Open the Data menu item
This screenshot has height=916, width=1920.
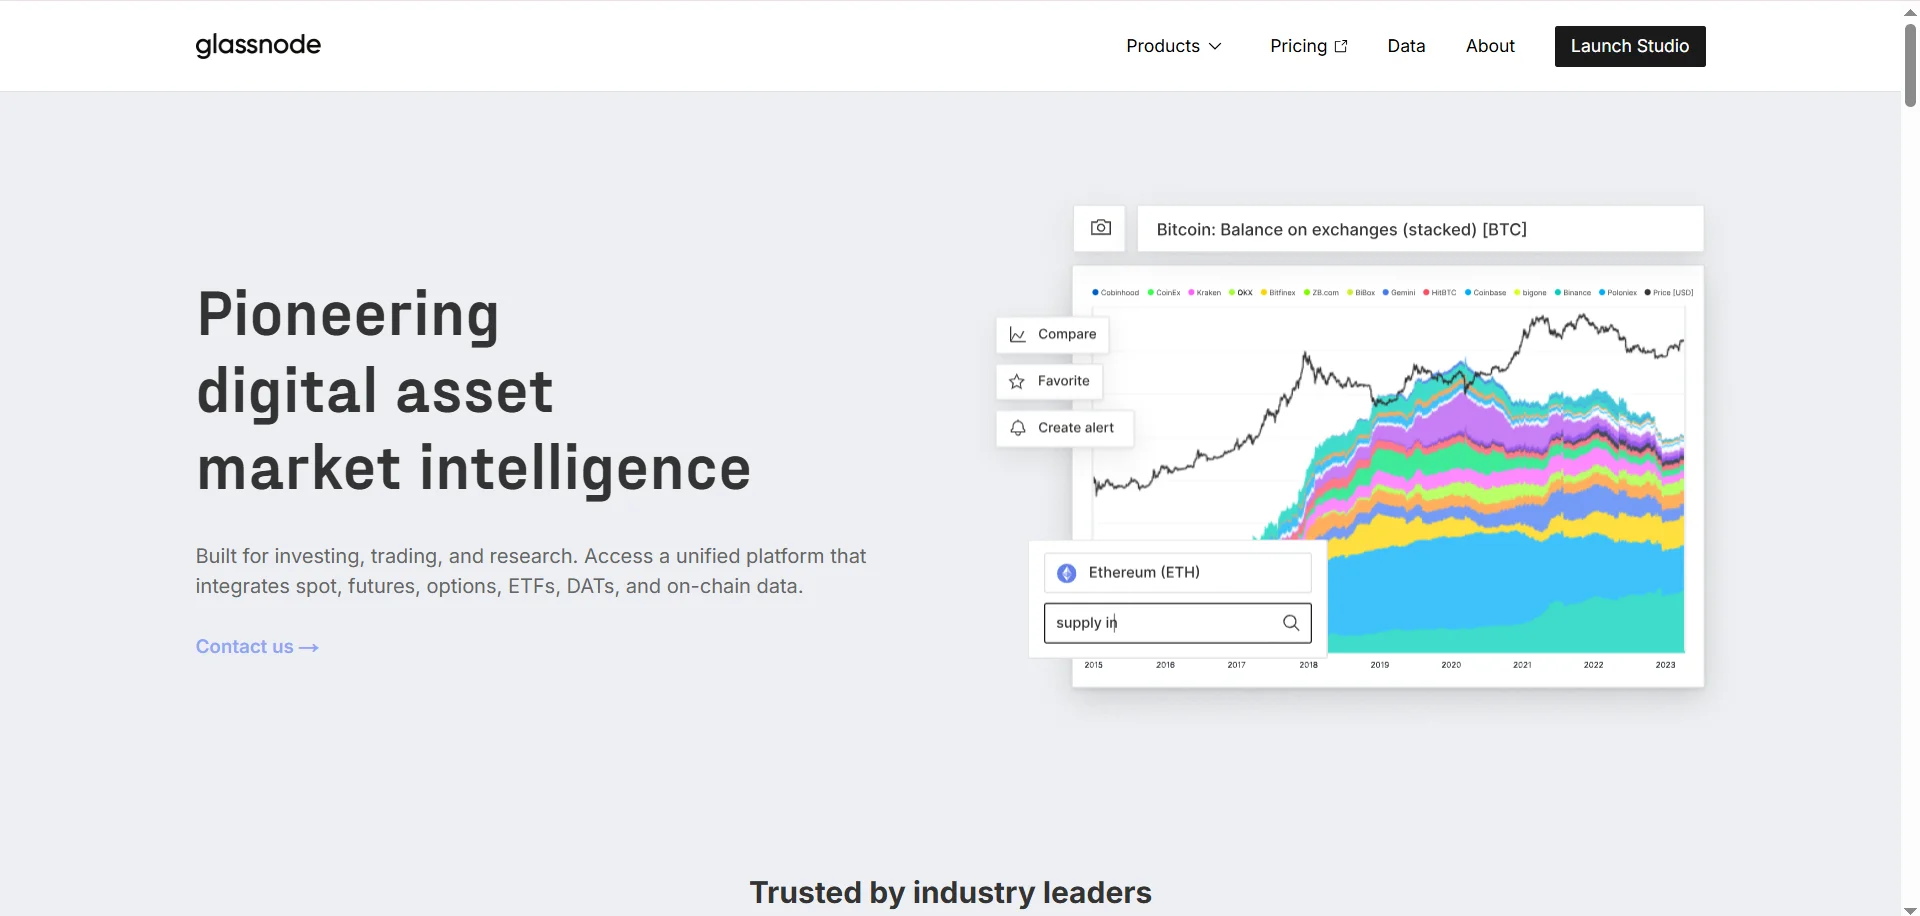click(1406, 46)
